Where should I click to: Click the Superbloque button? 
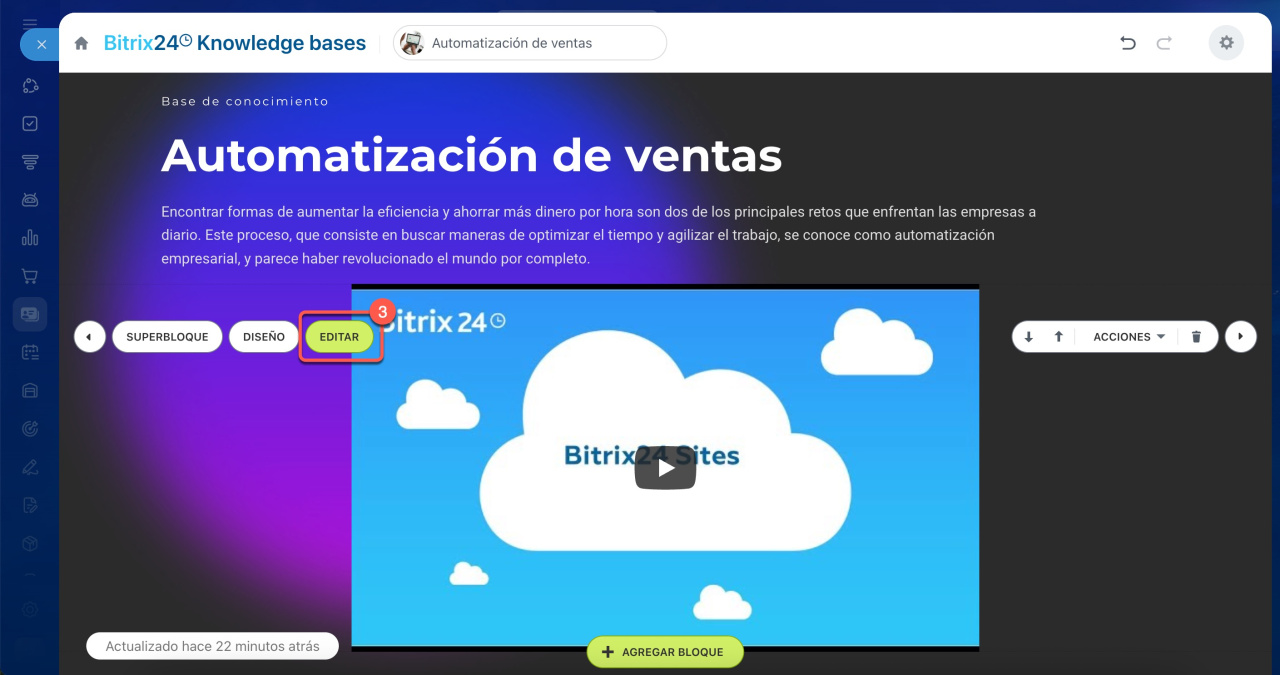[x=167, y=337]
